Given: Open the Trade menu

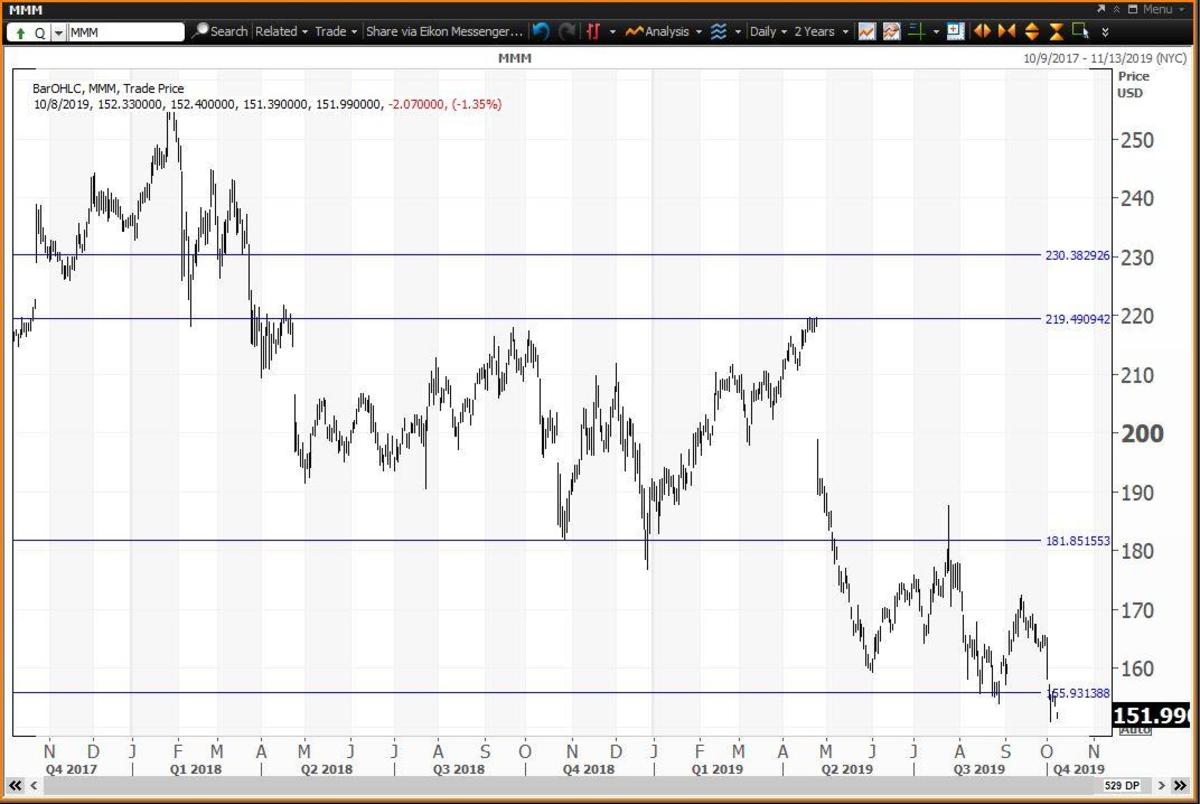Looking at the screenshot, I should pyautogui.click(x=337, y=31).
